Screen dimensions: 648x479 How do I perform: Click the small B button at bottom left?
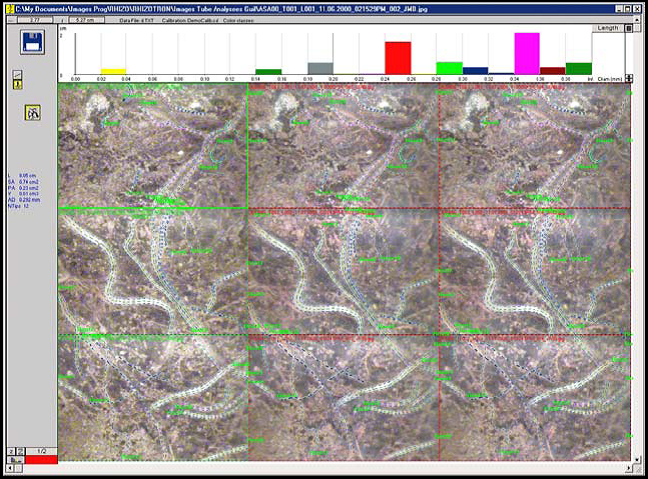tap(13, 461)
